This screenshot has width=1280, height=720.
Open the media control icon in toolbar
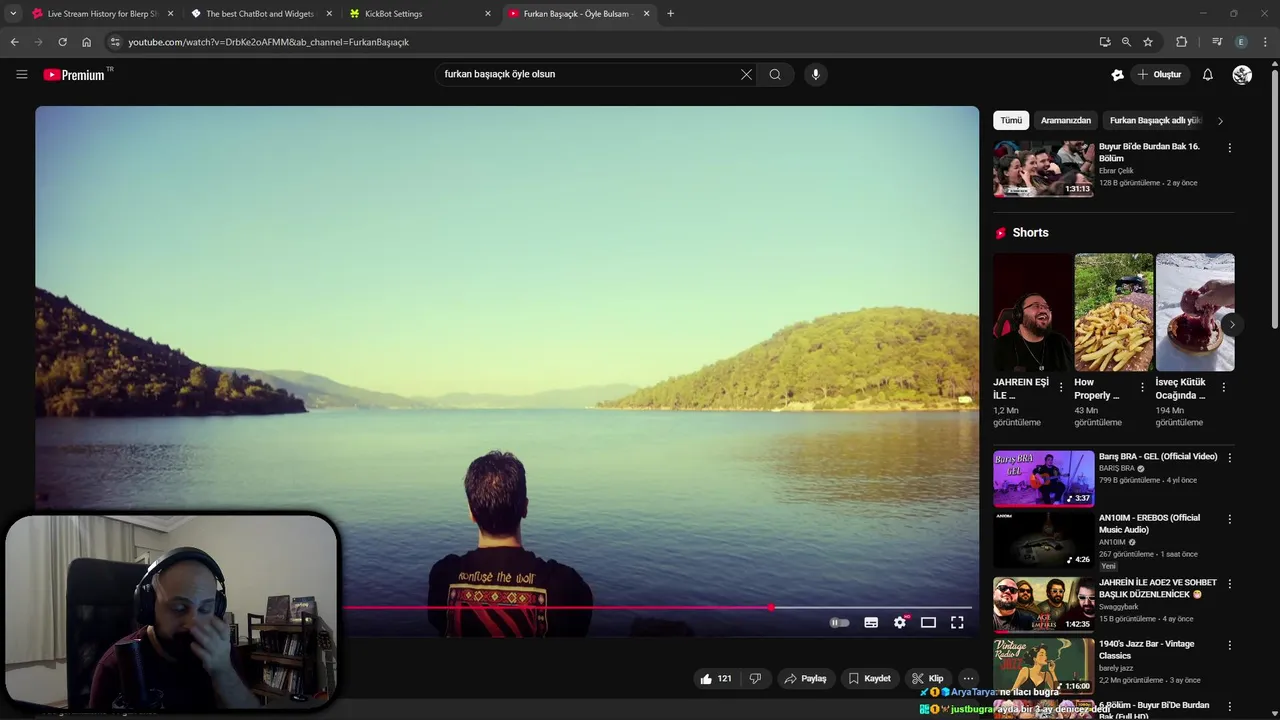tap(1216, 42)
